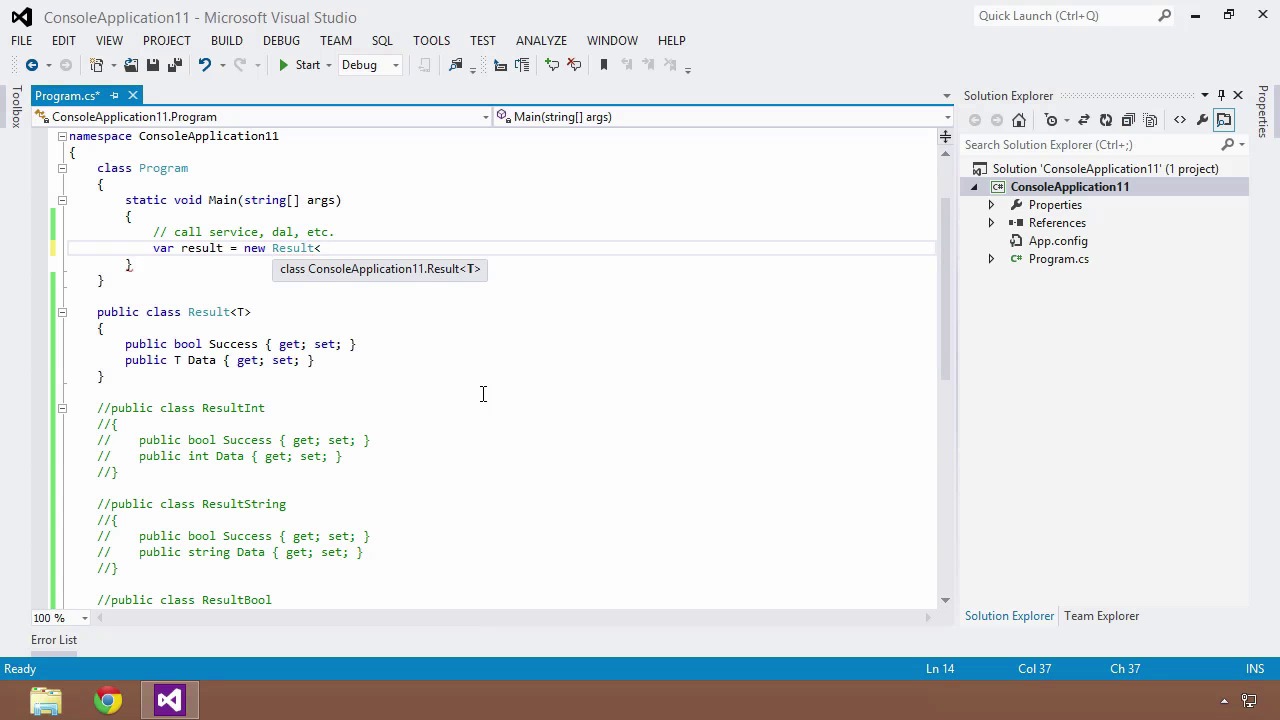Click the Home icon in Solution Explorer
The width and height of the screenshot is (1280, 720).
(x=1019, y=120)
